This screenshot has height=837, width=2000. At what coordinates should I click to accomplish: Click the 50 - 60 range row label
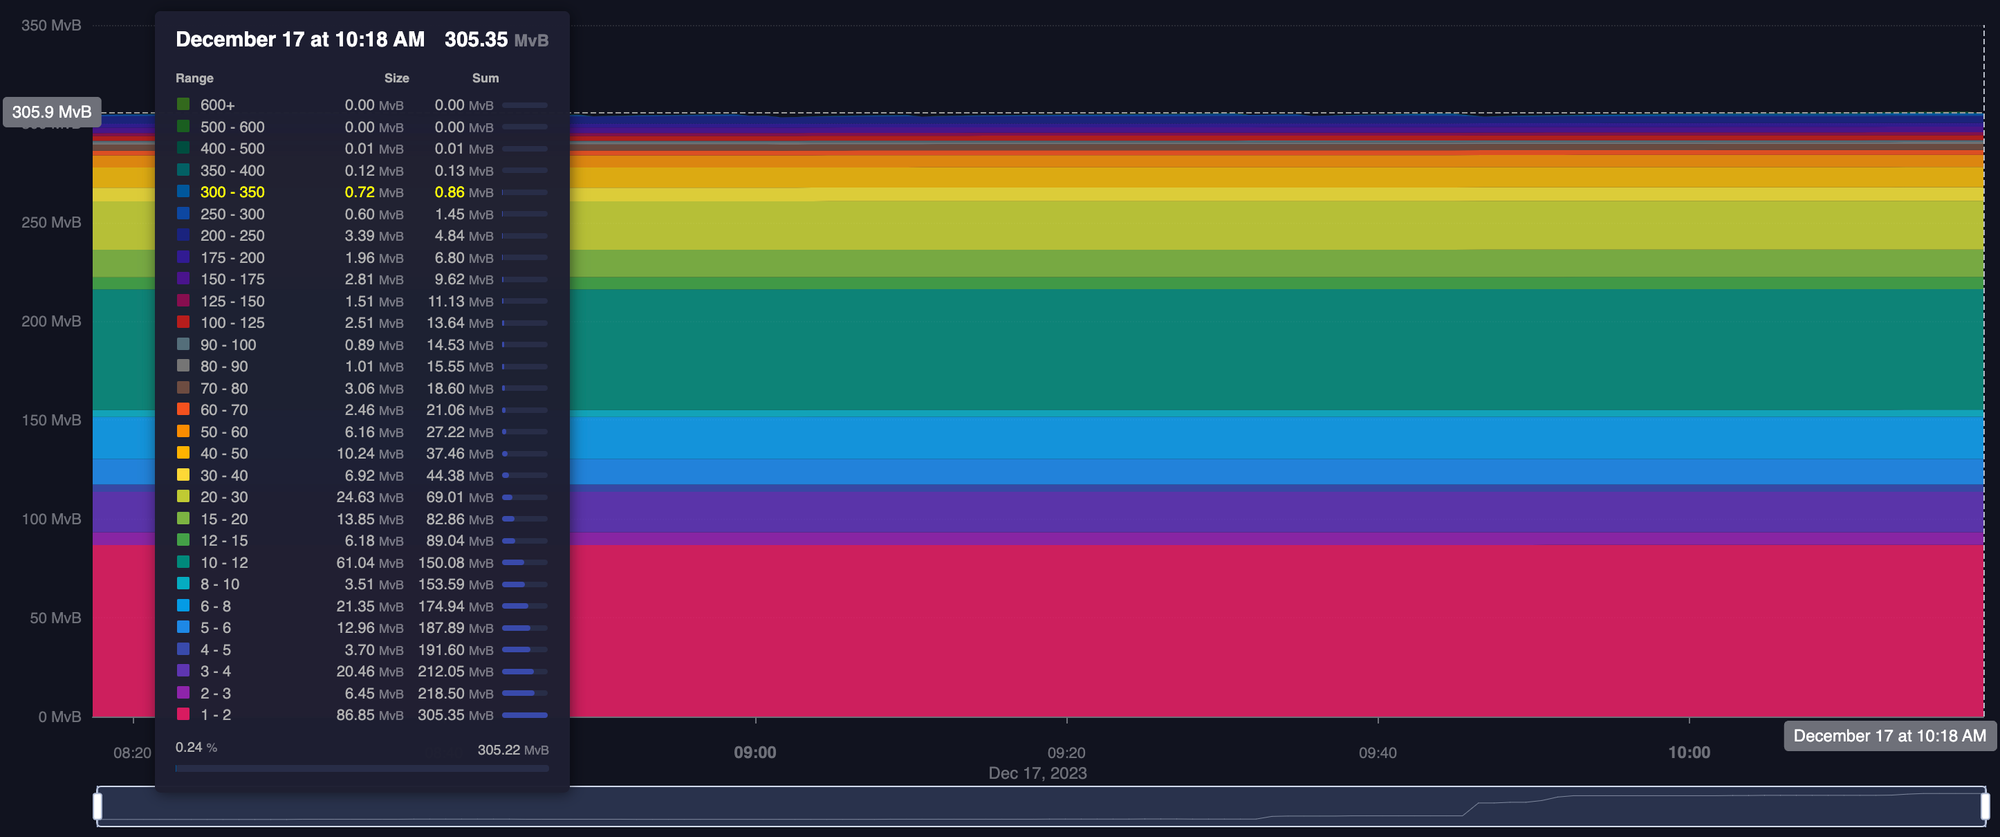pos(224,432)
